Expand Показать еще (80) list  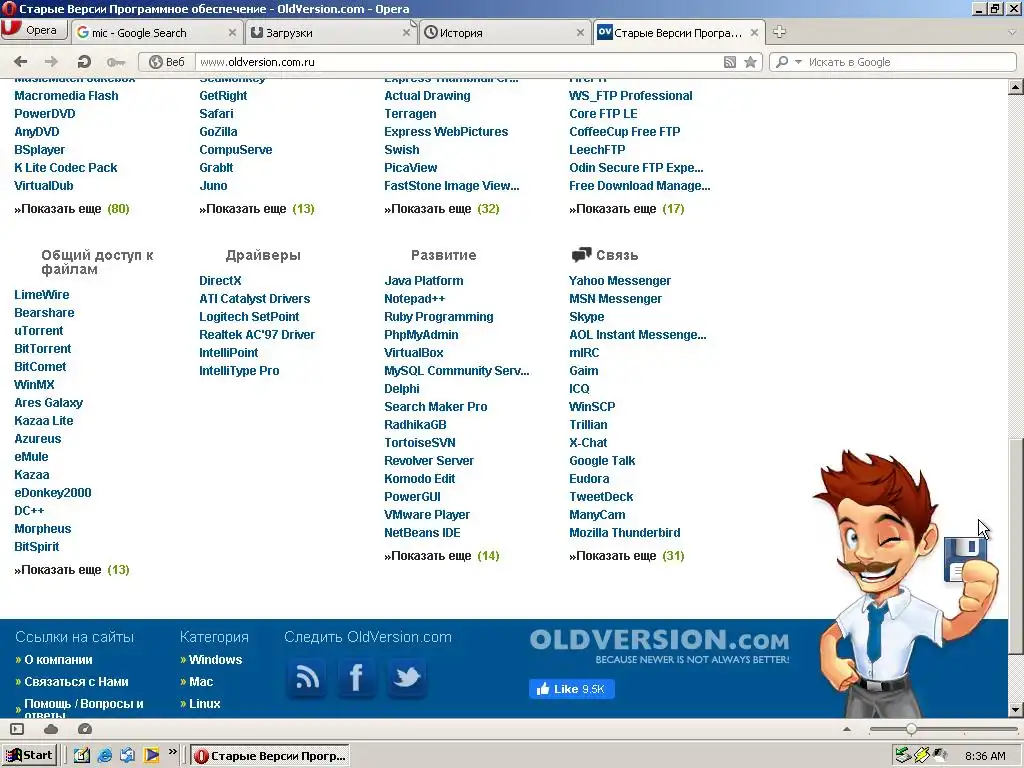[x=72, y=209]
